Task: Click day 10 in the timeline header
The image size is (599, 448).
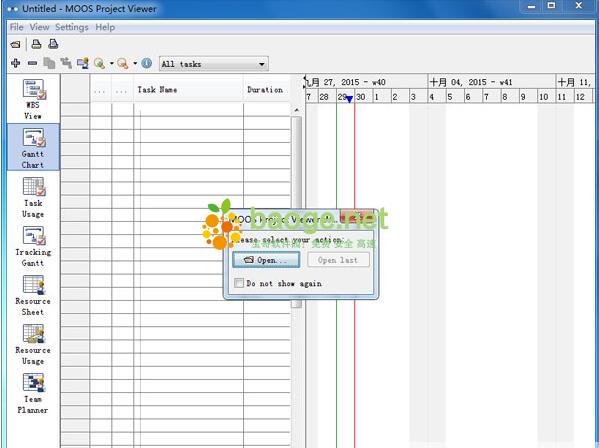Action: (546, 97)
